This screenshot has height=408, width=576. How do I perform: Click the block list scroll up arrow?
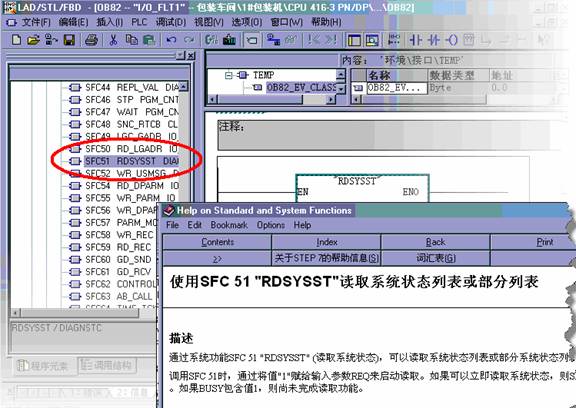point(183,87)
